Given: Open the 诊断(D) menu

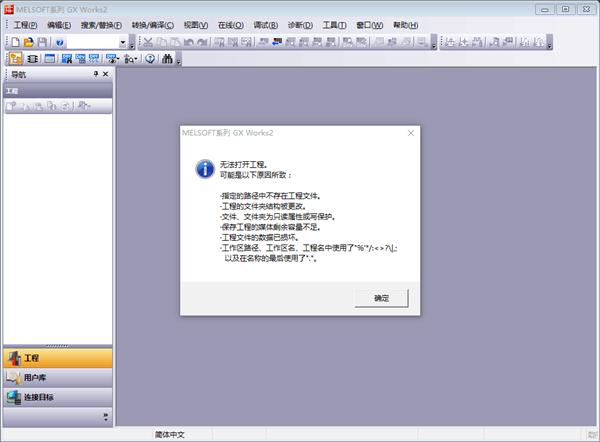Looking at the screenshot, I should (300, 25).
